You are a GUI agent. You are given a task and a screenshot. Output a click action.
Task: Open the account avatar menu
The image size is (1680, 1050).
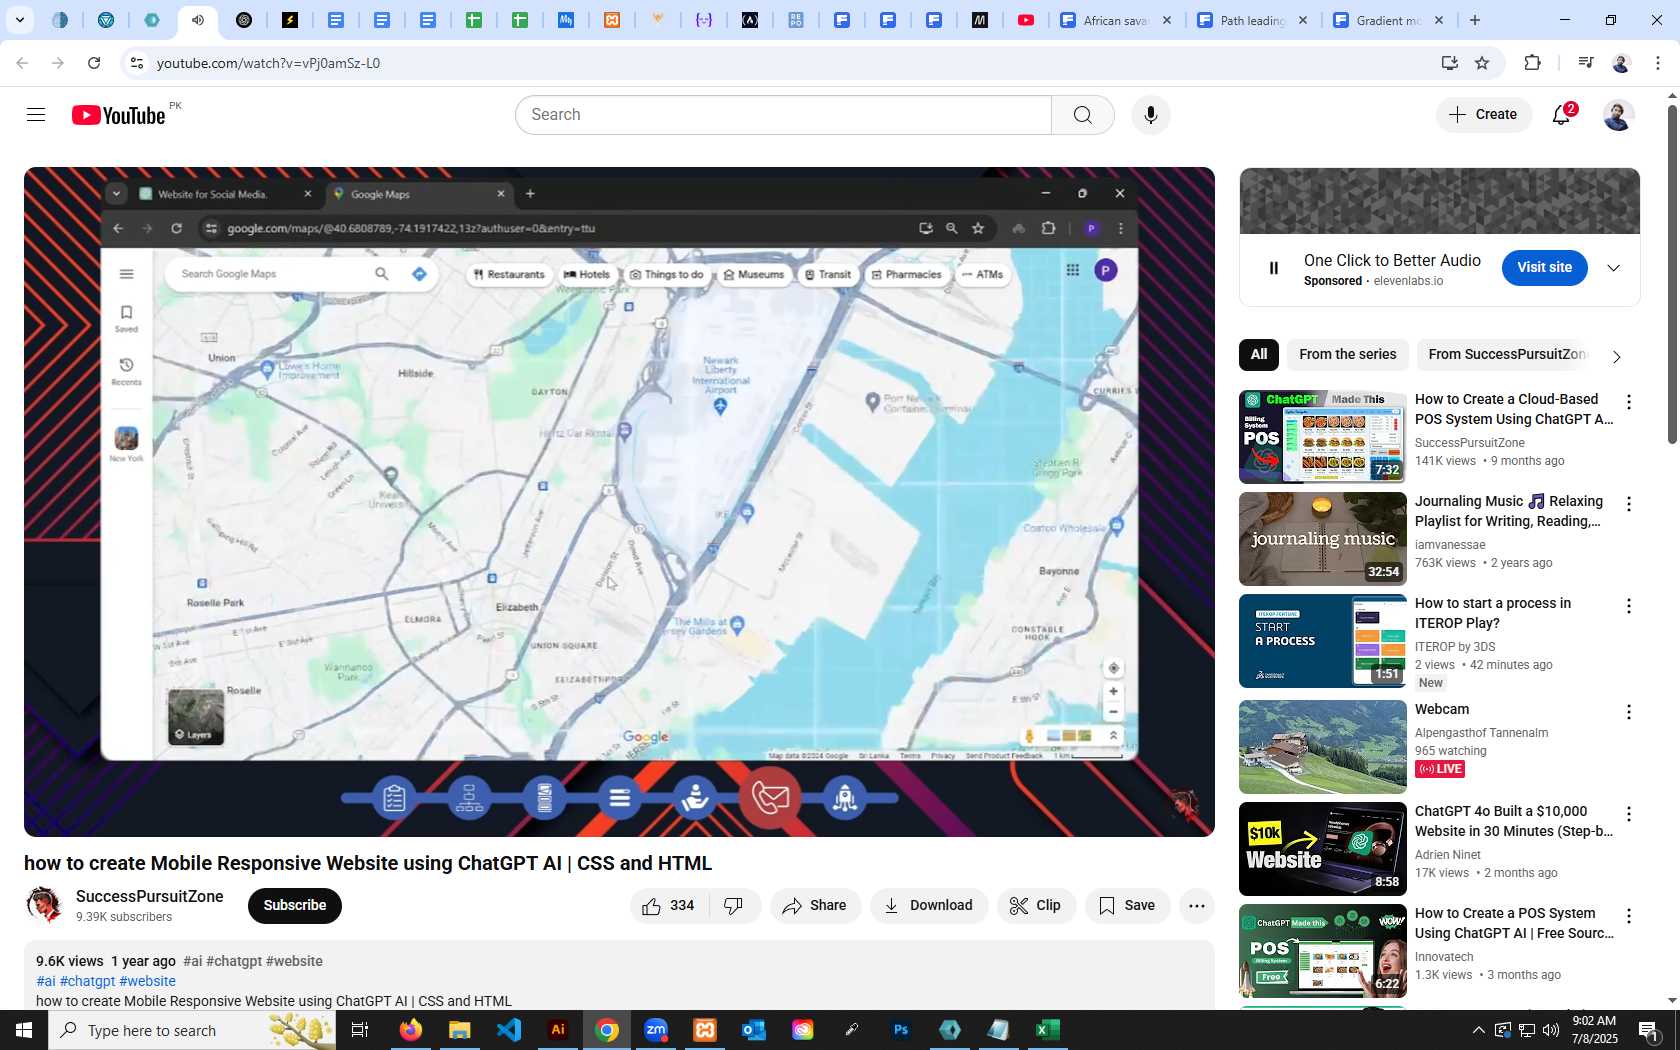pos(1618,115)
